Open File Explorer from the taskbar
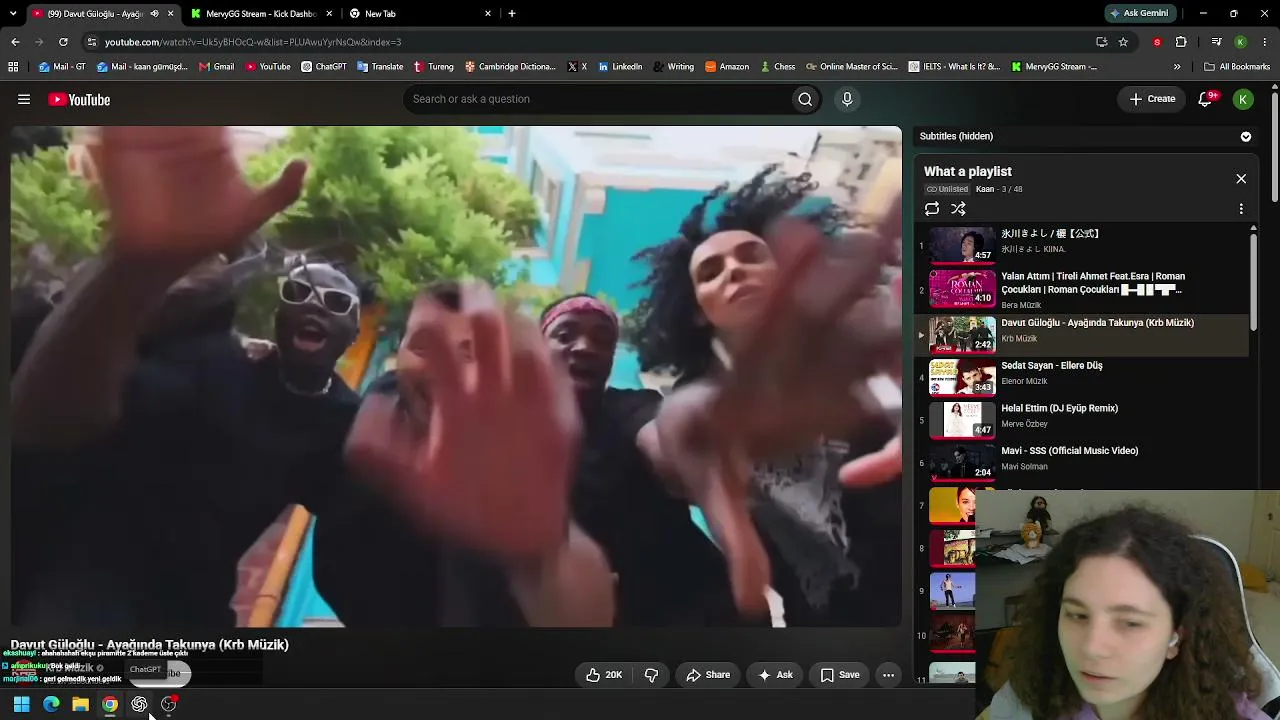 point(80,704)
